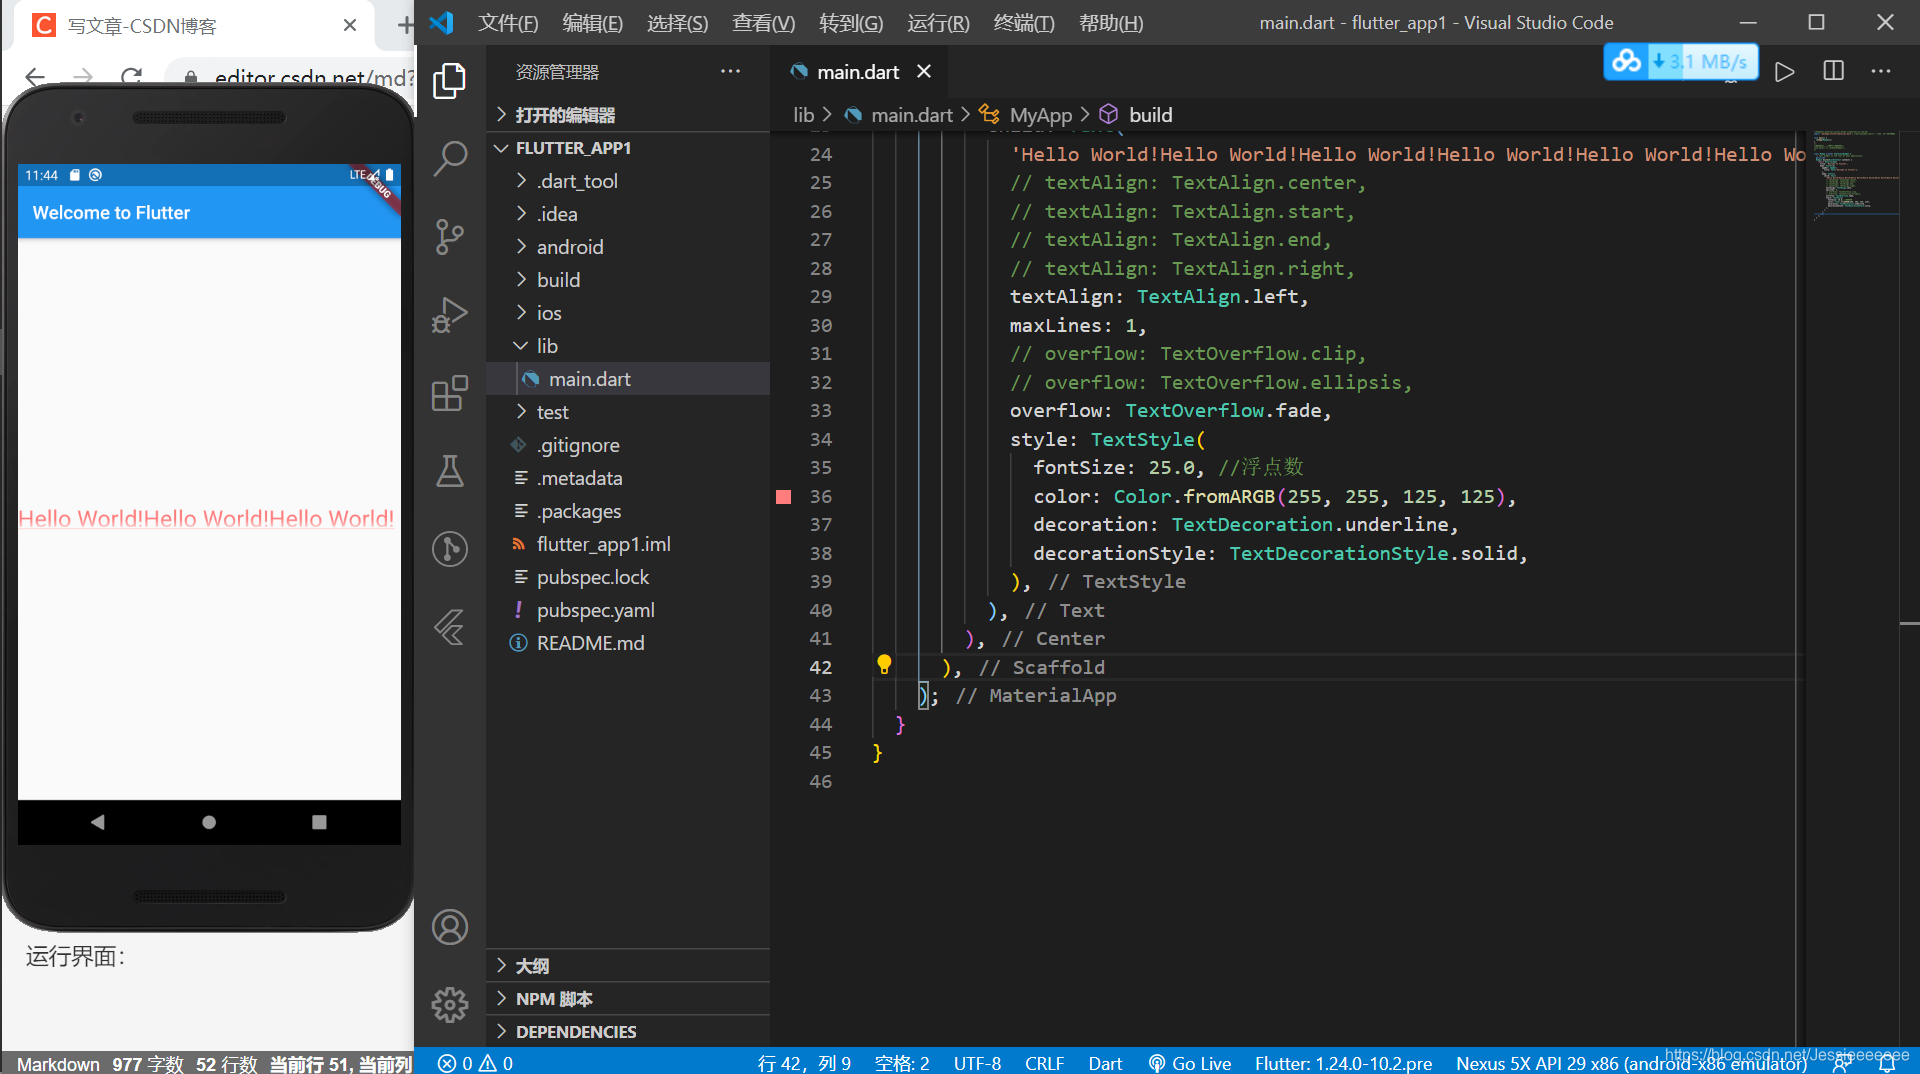Click the UTF-8 encoding indicator

pos(977,1063)
